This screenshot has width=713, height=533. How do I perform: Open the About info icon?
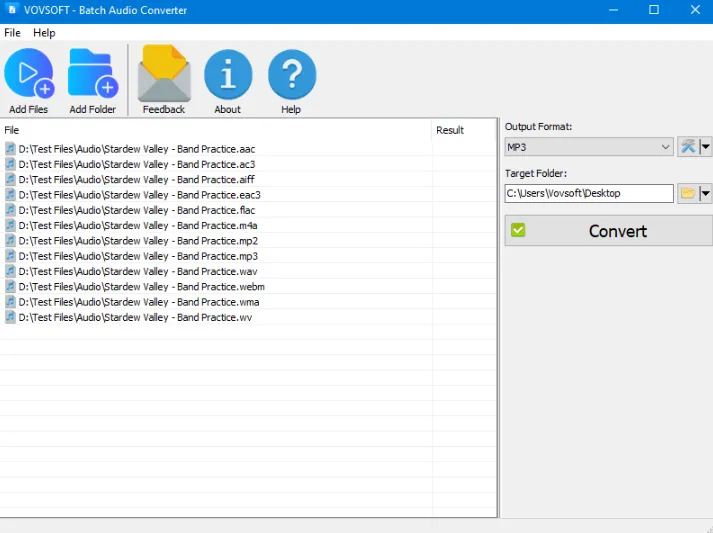[228, 75]
